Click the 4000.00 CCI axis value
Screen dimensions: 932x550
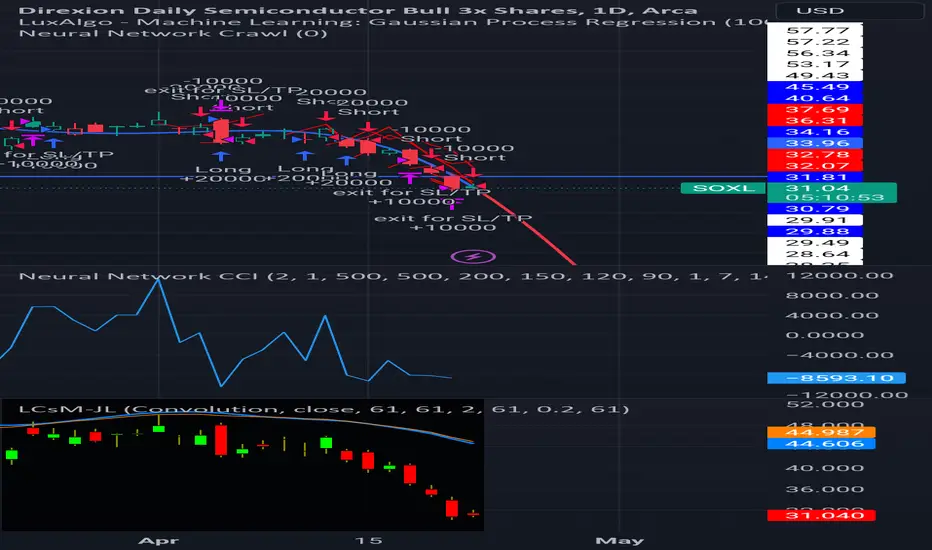click(x=832, y=316)
